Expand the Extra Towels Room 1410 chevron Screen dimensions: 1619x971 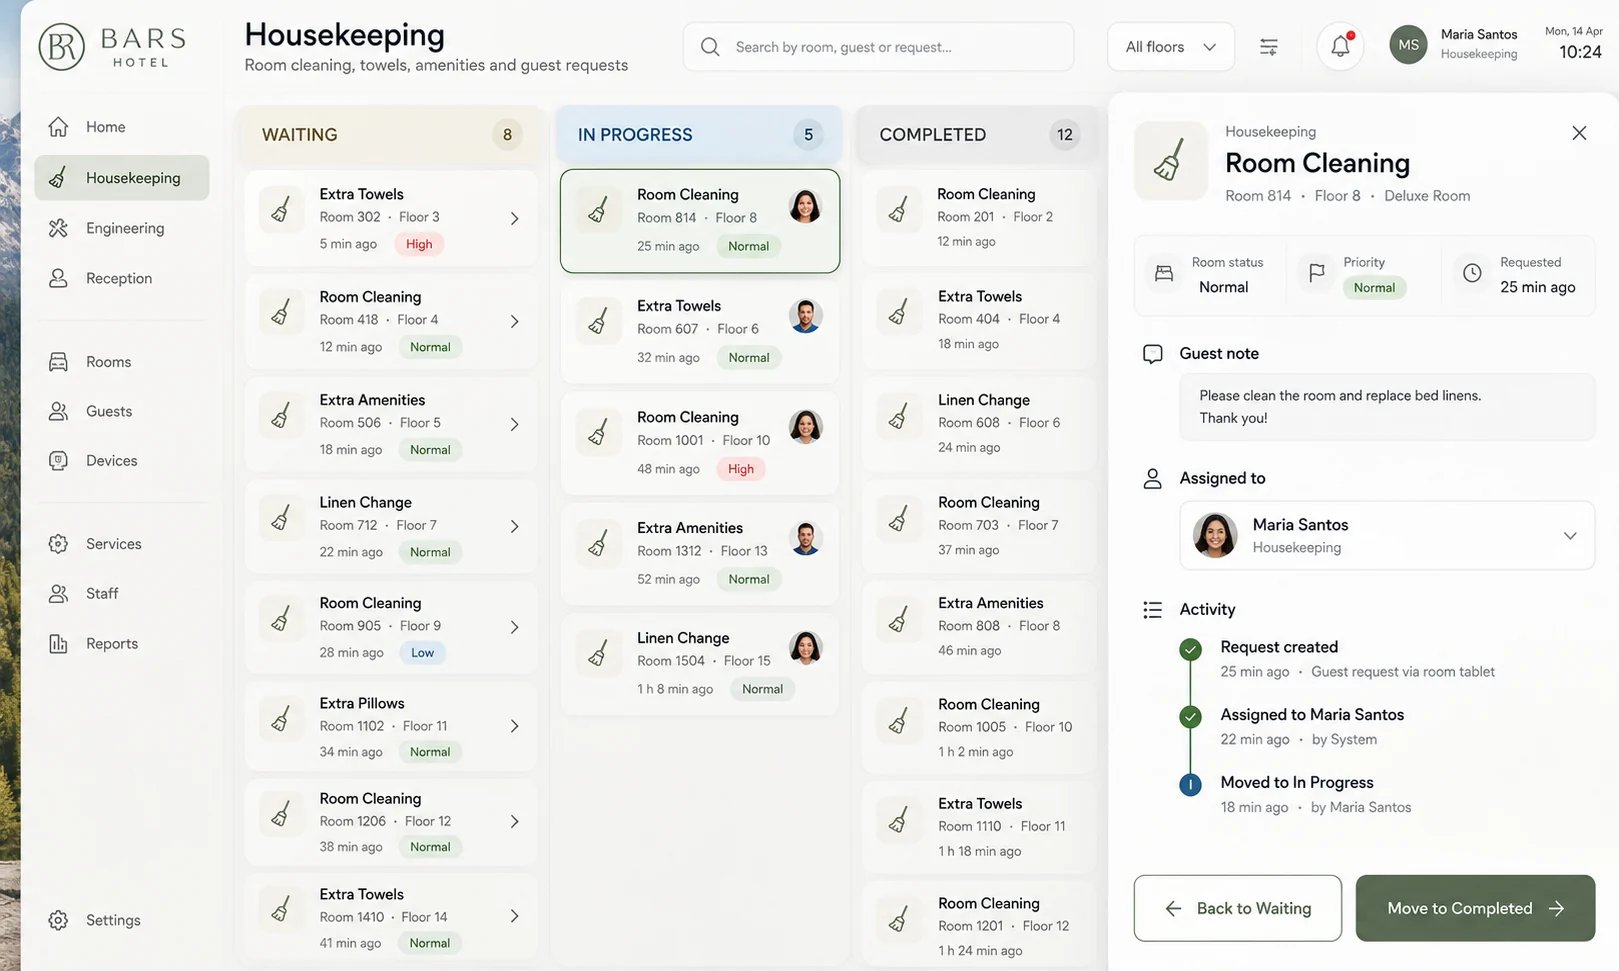pos(514,916)
